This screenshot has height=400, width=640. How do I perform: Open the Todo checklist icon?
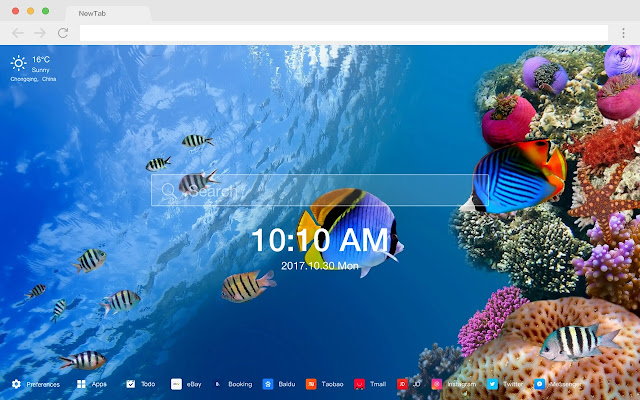131,384
